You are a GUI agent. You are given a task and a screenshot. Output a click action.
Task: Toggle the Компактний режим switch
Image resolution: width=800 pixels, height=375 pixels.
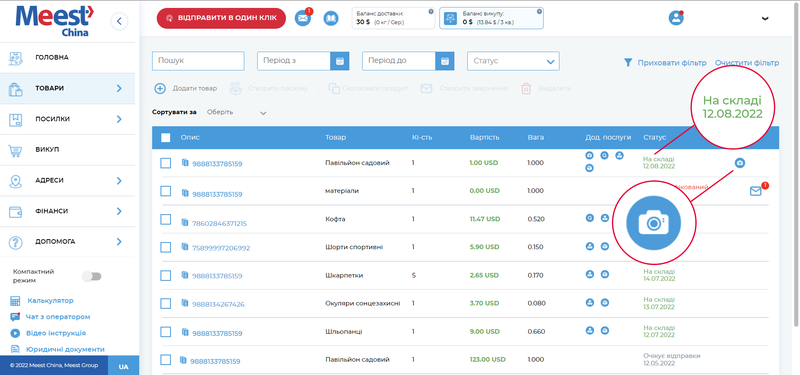click(92, 276)
